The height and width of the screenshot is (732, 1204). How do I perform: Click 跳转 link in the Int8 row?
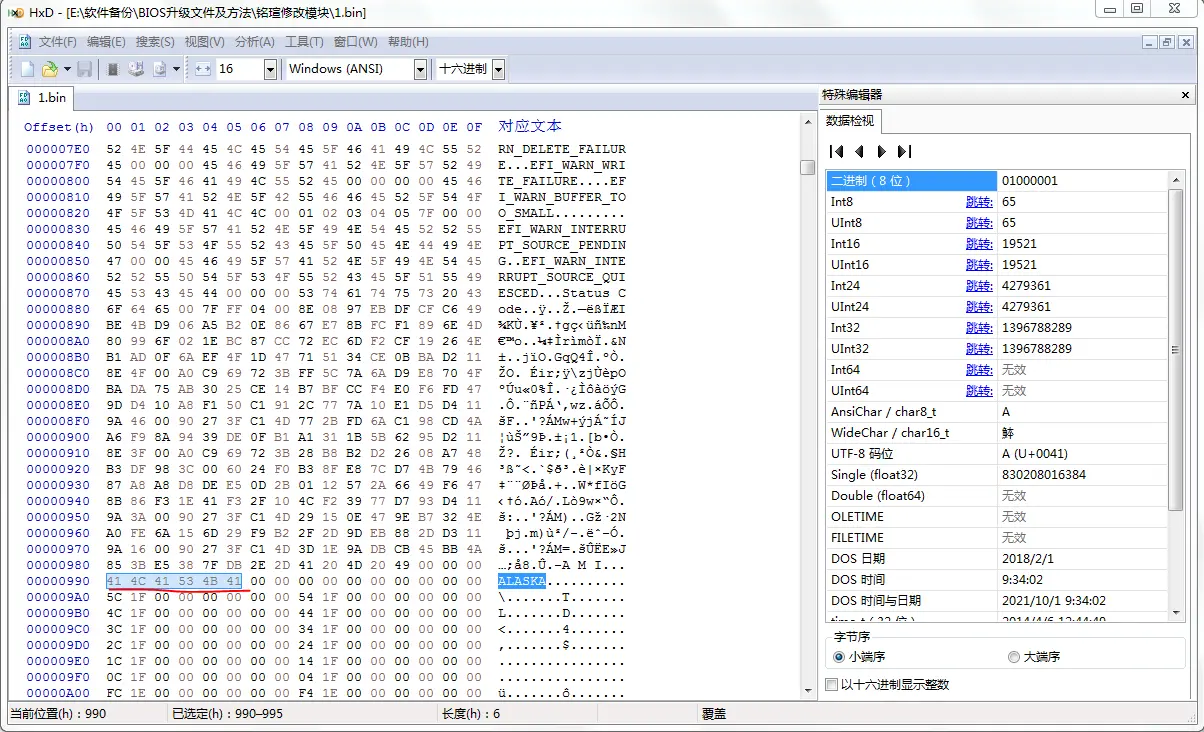pos(979,202)
